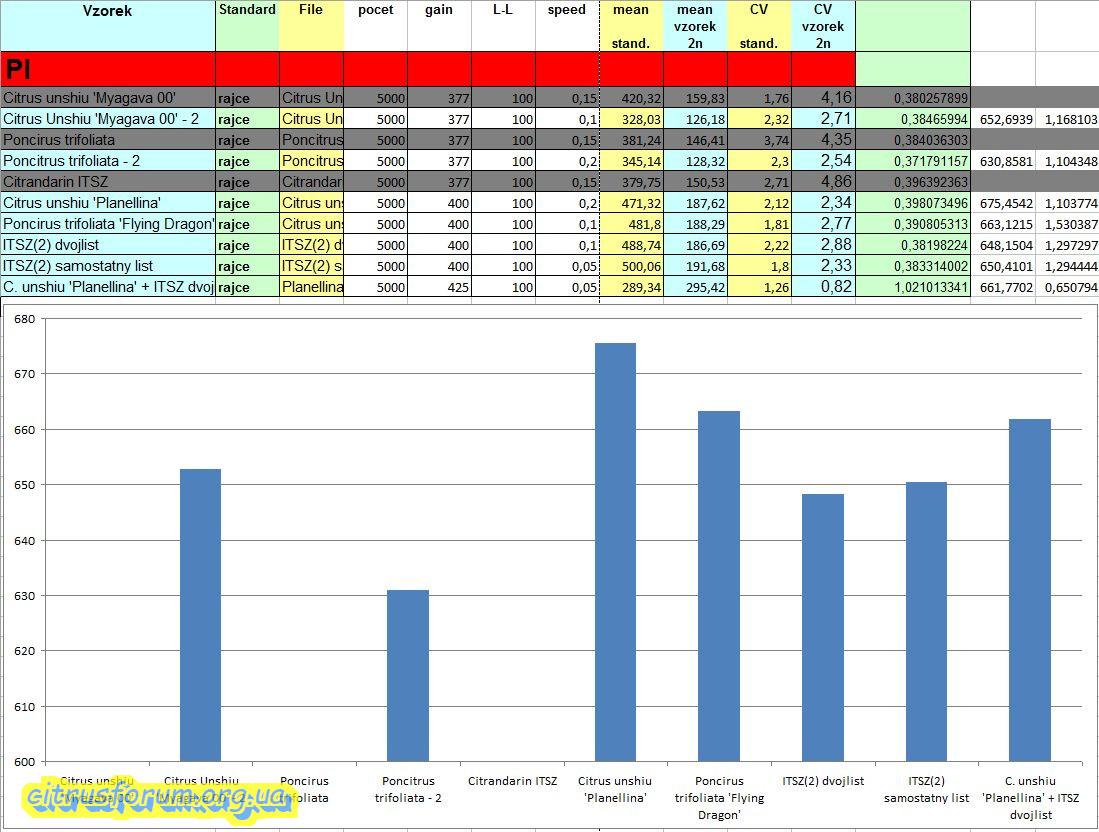
Task: Click the "Vzorek" column header cell
Action: 107,12
